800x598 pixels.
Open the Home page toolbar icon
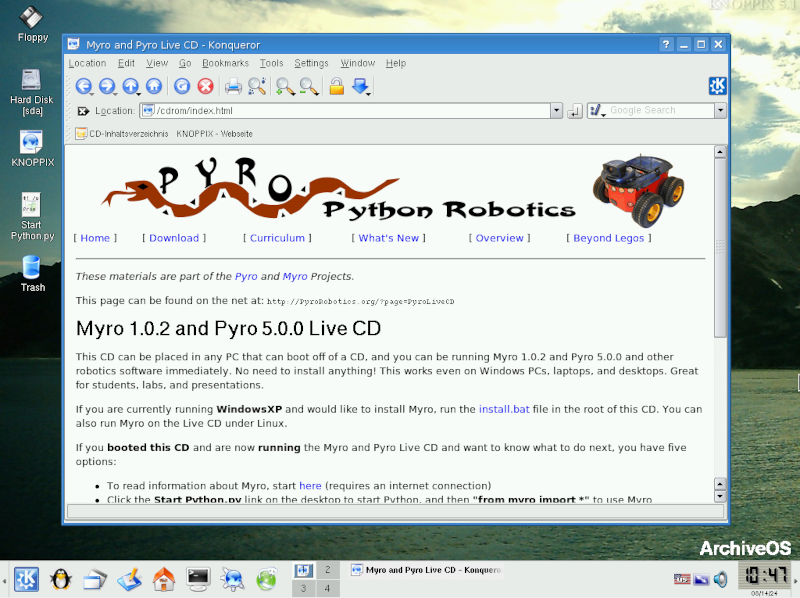(154, 86)
